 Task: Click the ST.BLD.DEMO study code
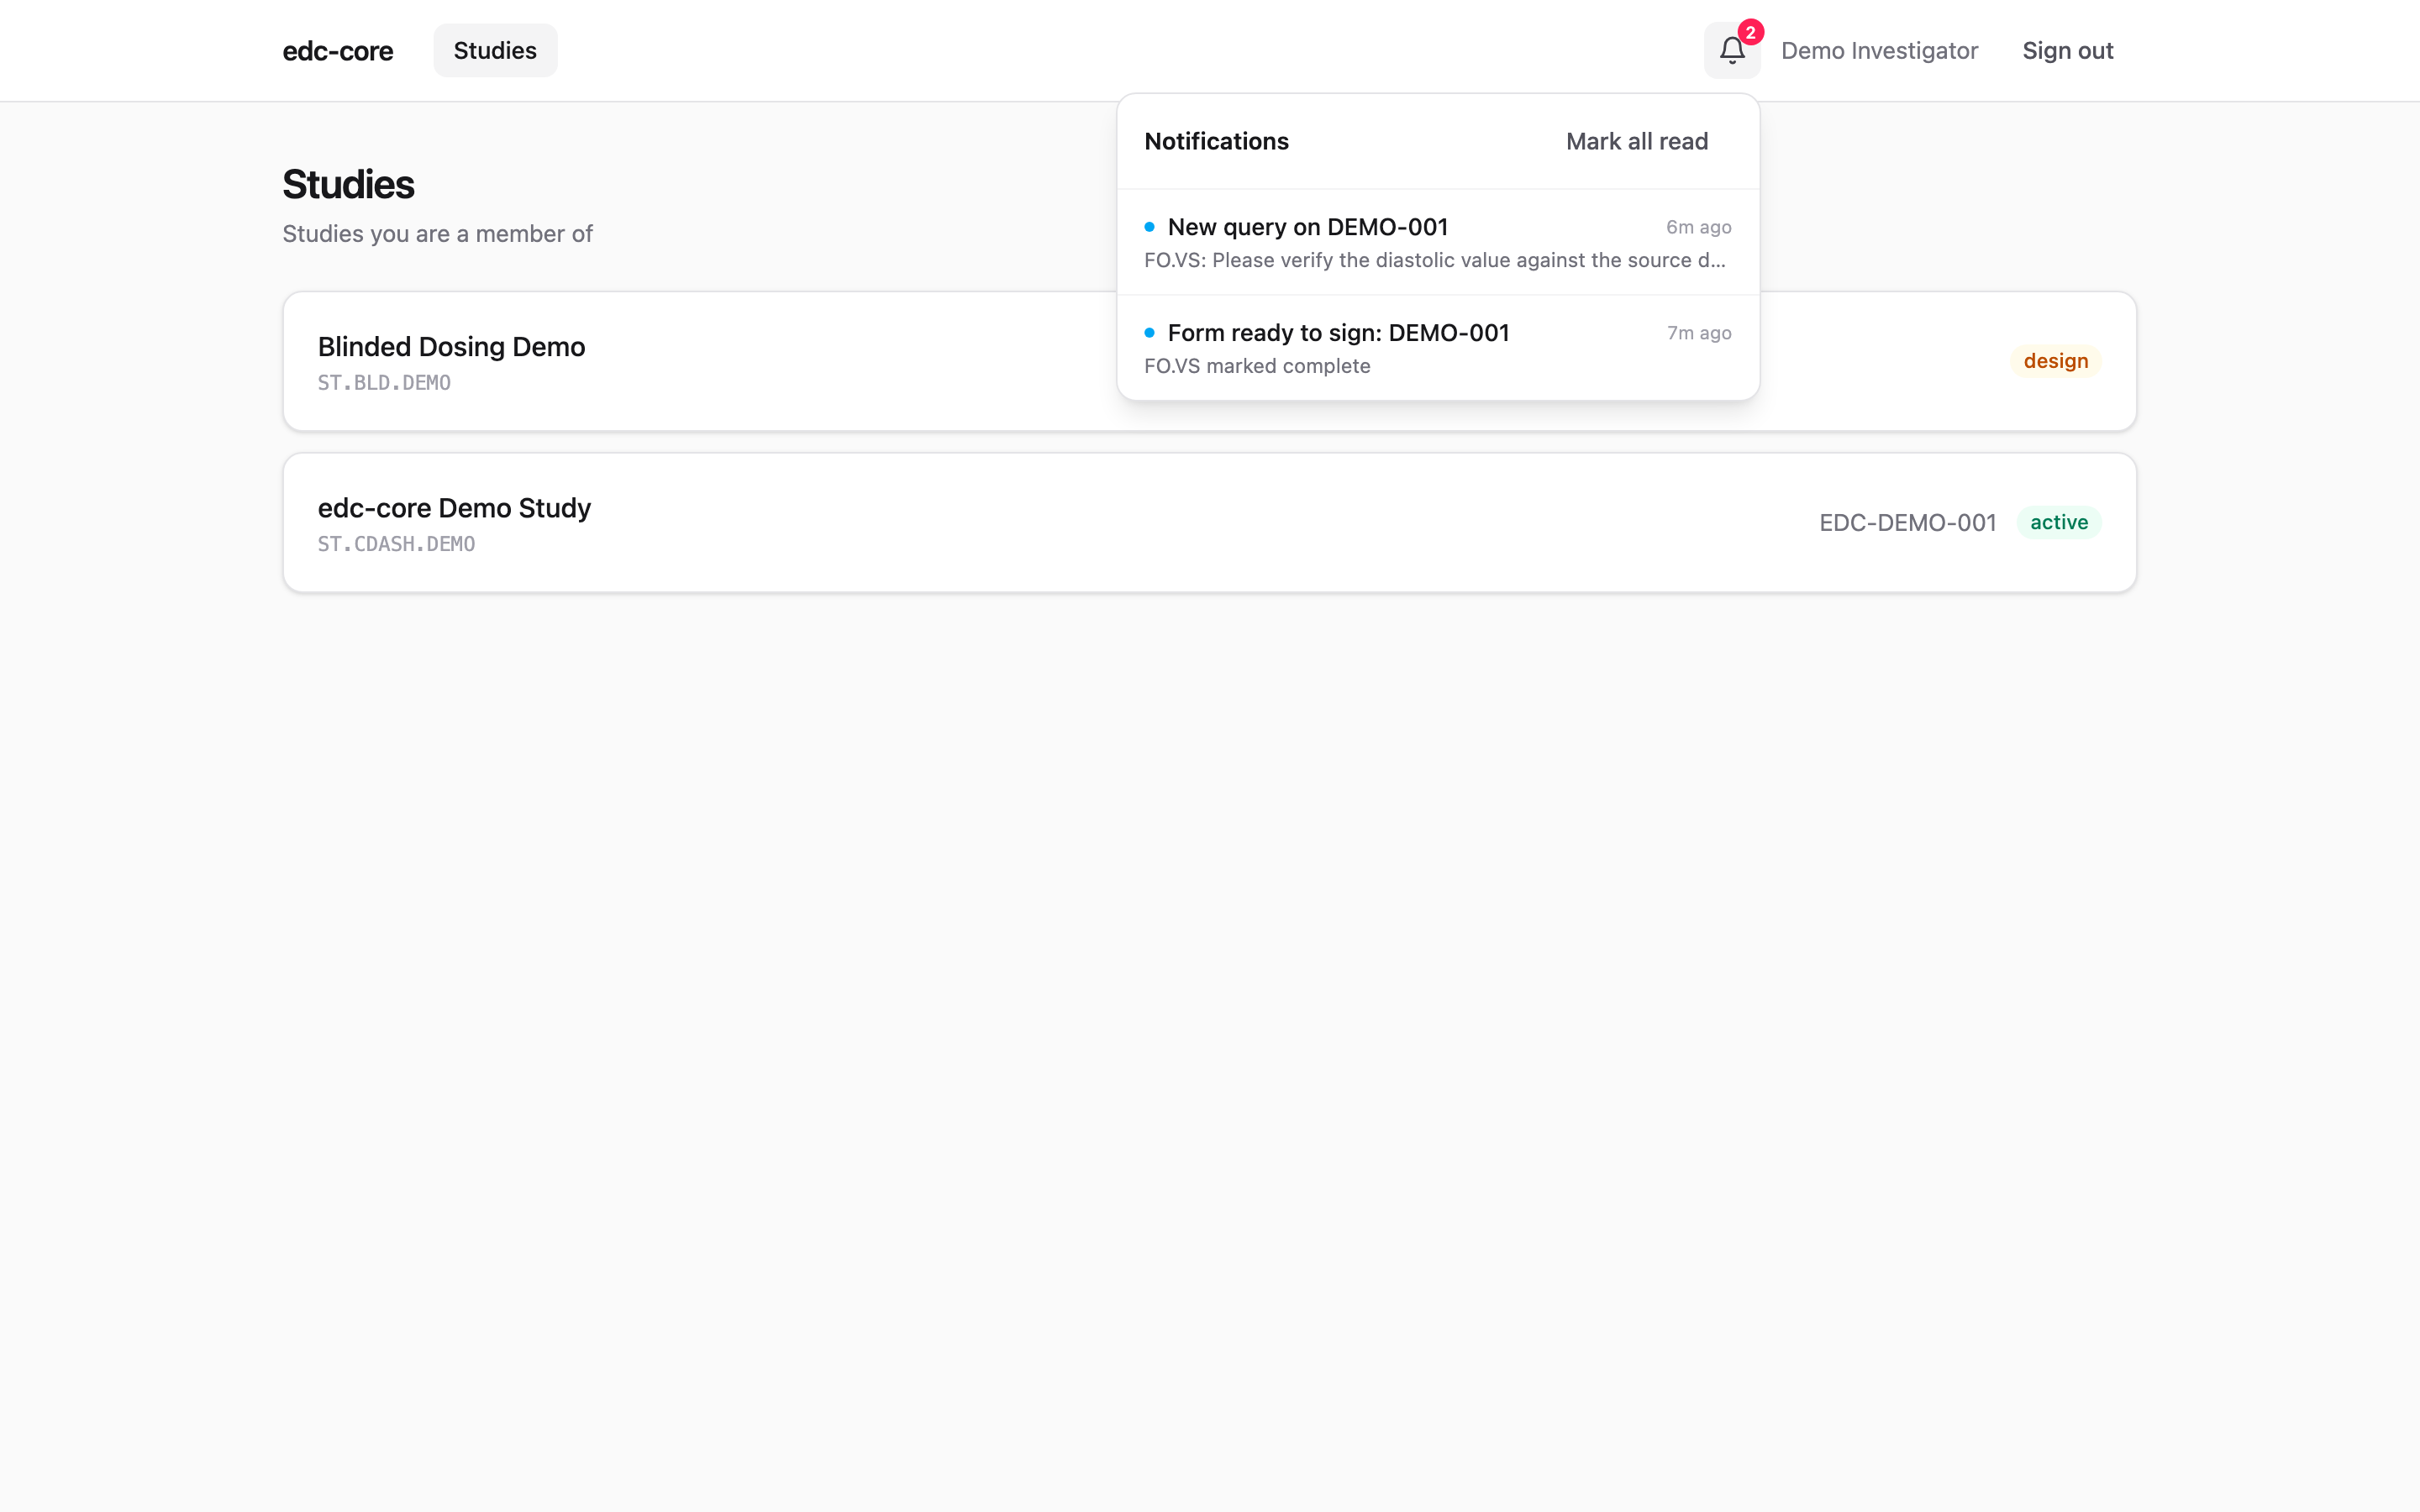384,383
